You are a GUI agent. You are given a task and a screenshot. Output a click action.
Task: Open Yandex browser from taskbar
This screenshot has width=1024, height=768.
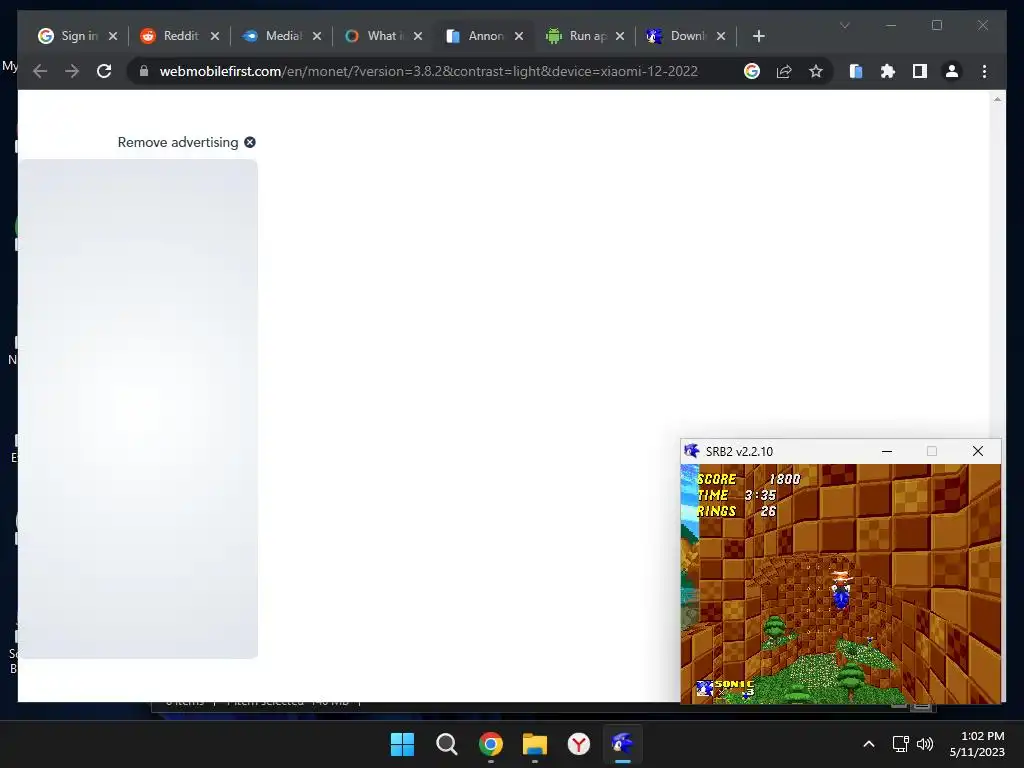(x=579, y=744)
